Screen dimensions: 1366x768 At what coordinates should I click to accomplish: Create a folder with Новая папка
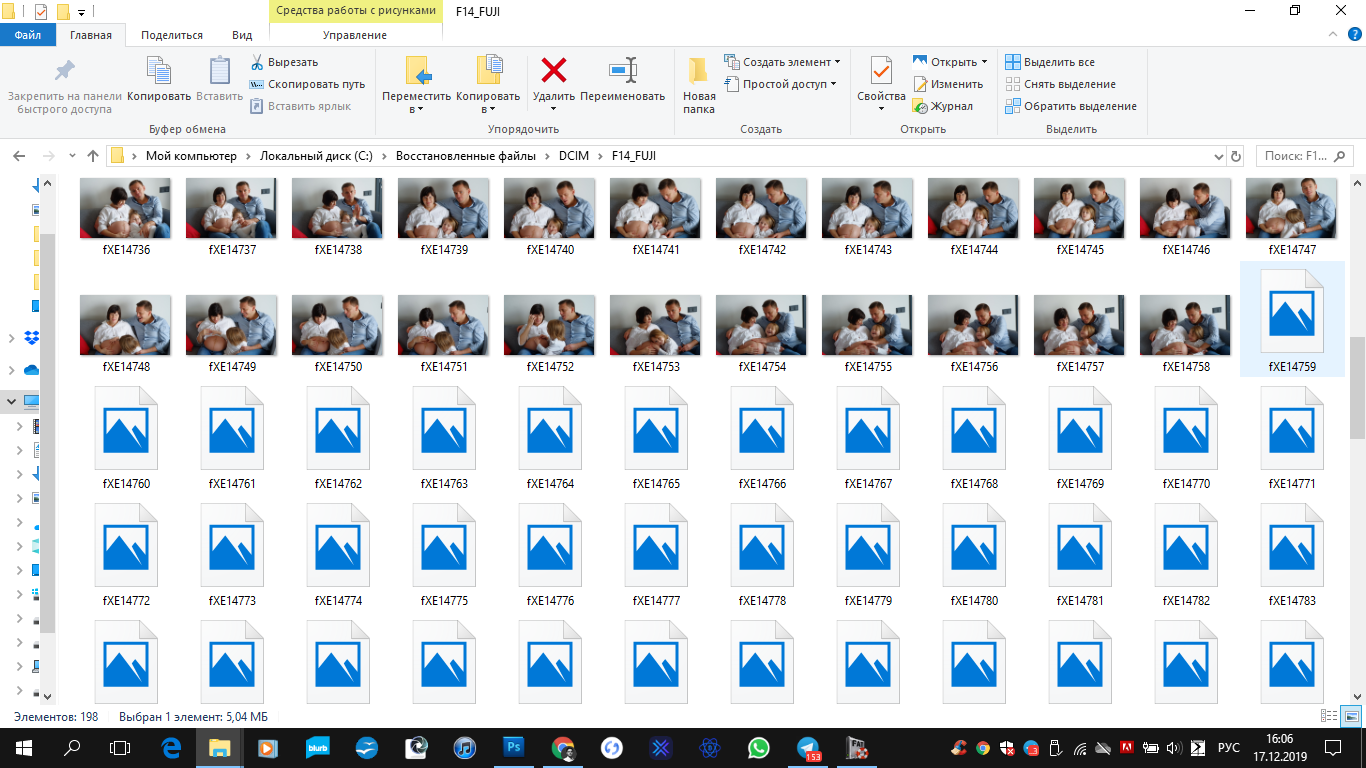click(699, 85)
